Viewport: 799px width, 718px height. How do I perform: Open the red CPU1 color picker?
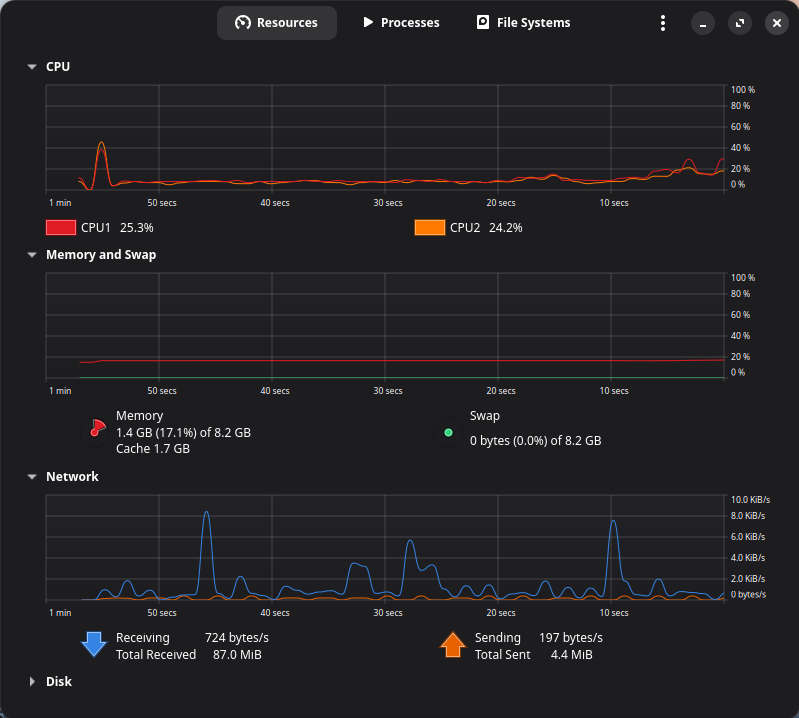click(x=61, y=227)
